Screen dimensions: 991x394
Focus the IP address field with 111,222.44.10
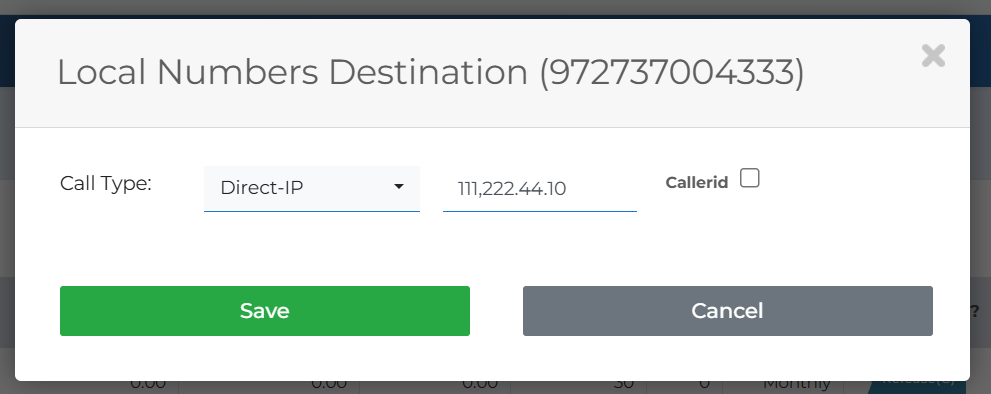[x=540, y=188]
